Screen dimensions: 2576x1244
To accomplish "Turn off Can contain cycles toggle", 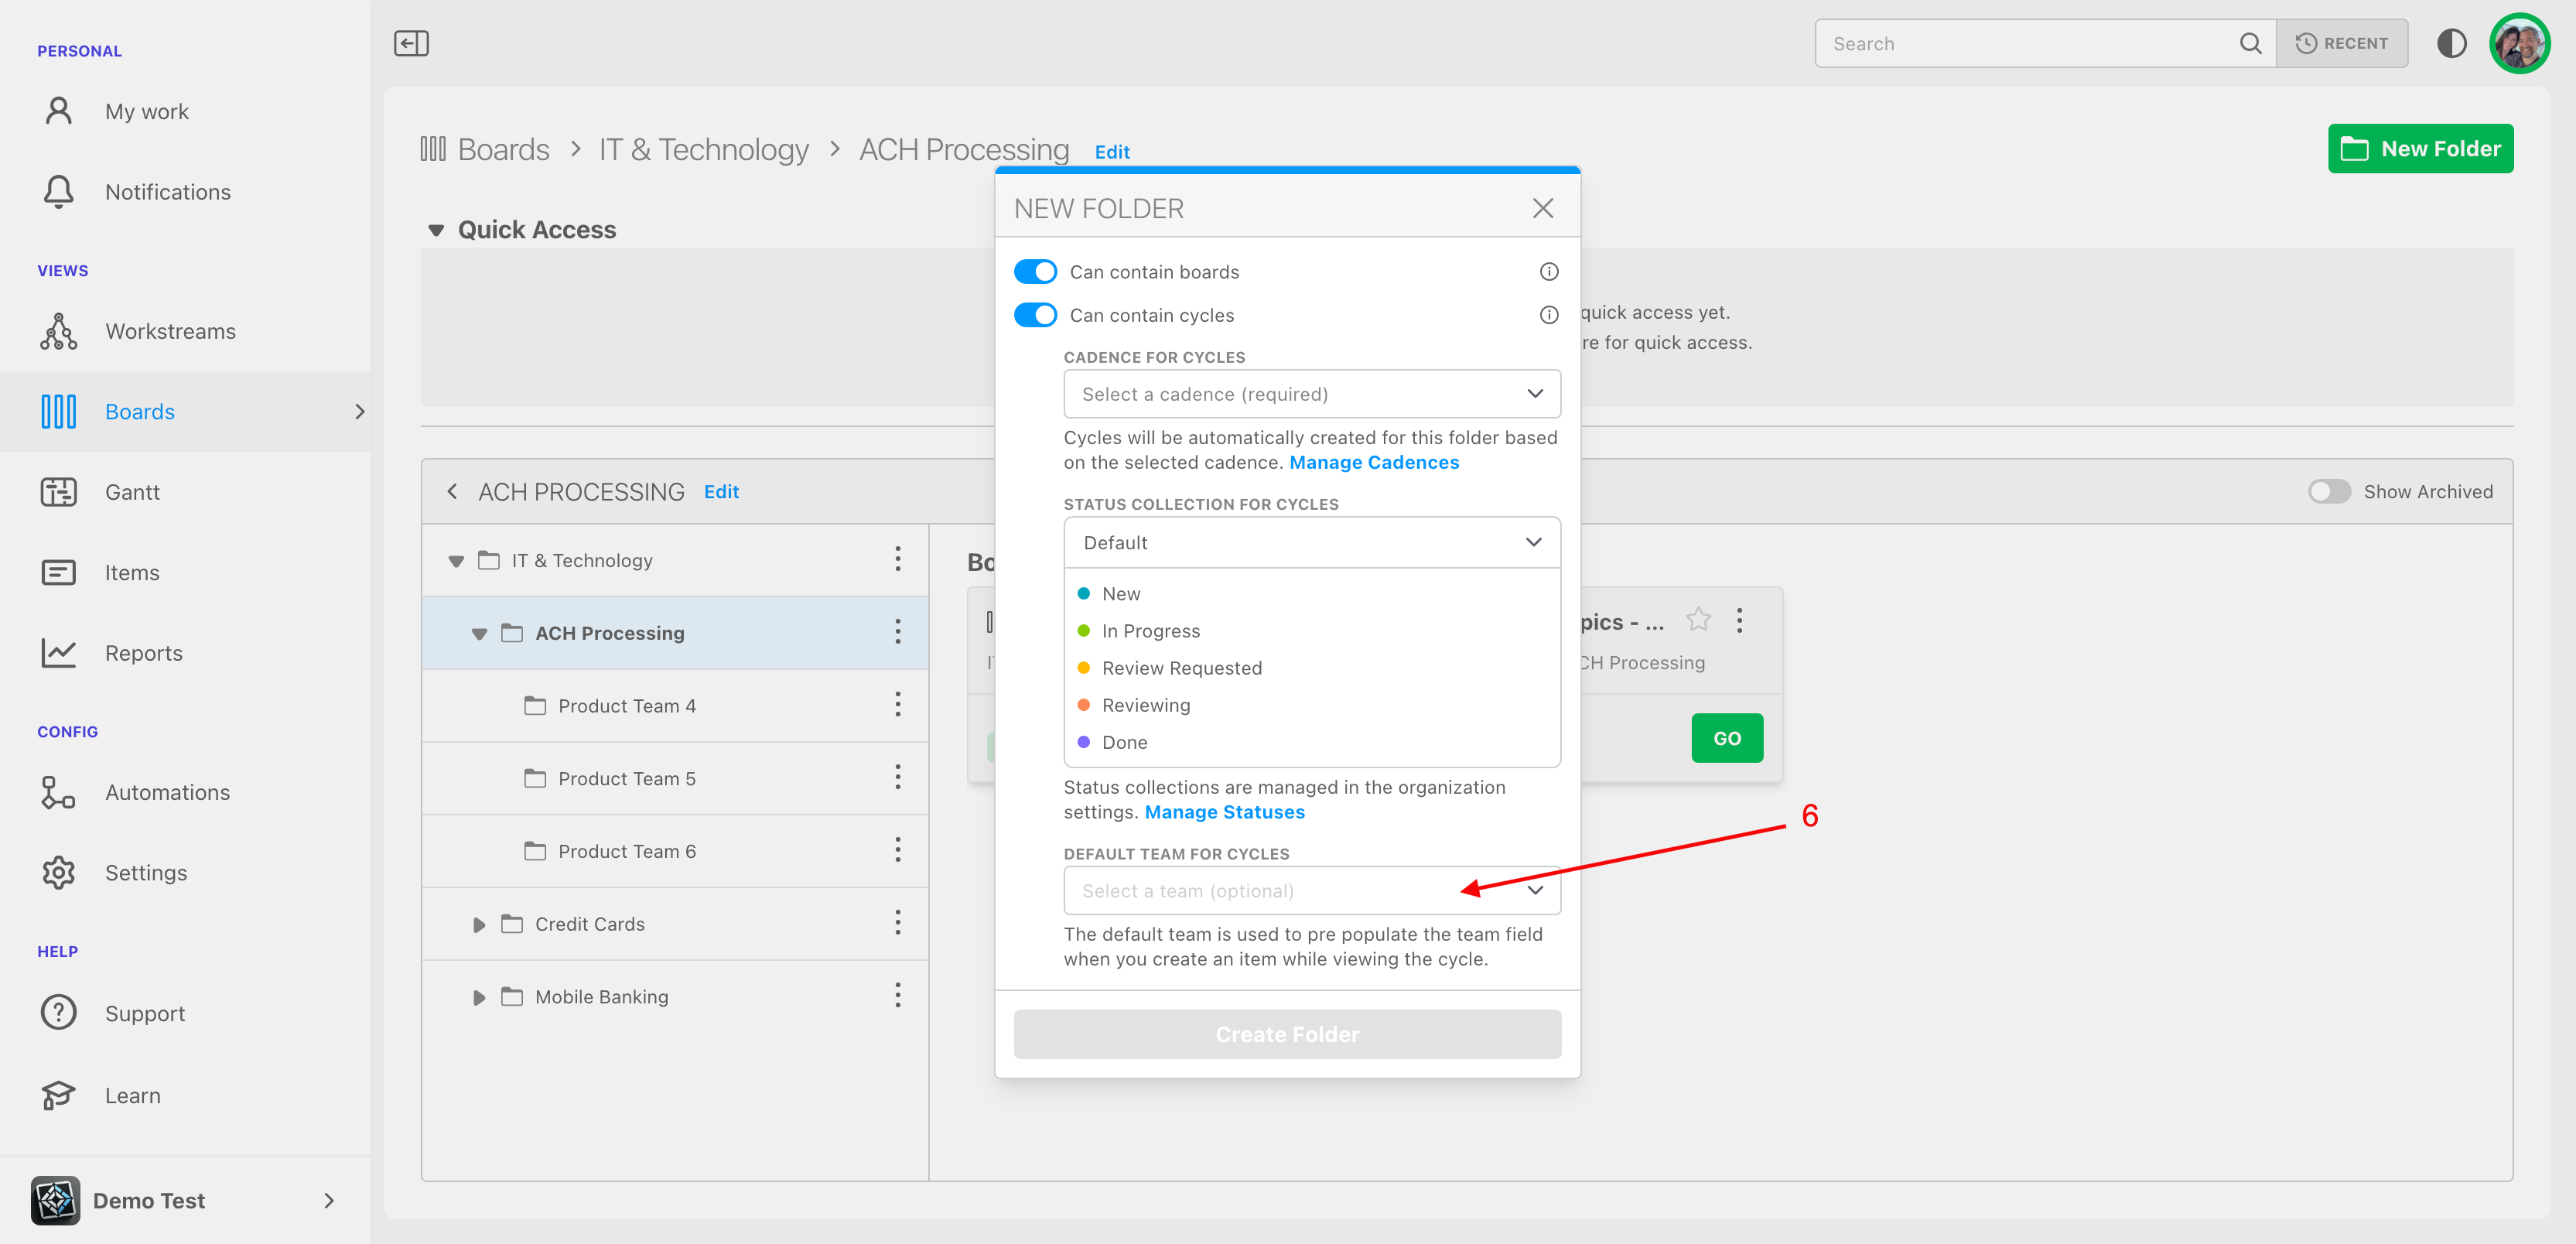I will coord(1035,315).
